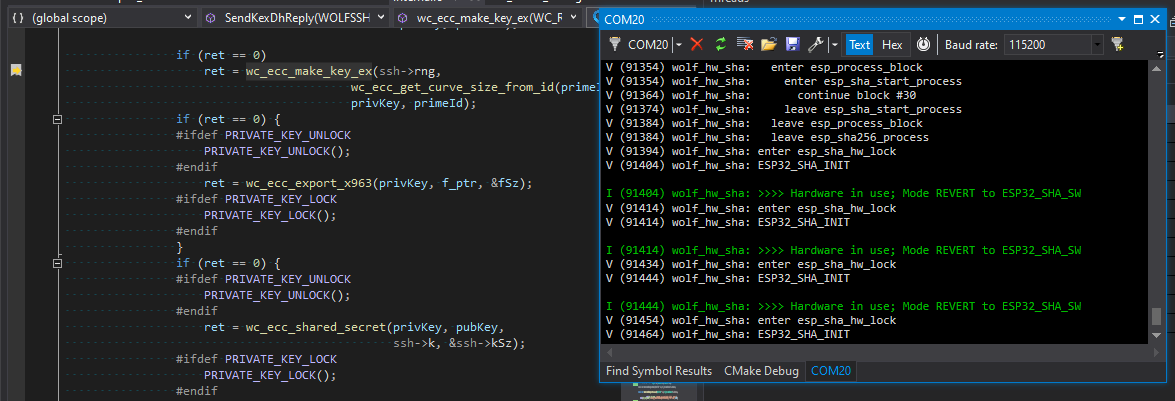Click the COM20 horizontal scrollbar left arrow
Image resolution: width=1175 pixels, height=401 pixels.
[609, 352]
